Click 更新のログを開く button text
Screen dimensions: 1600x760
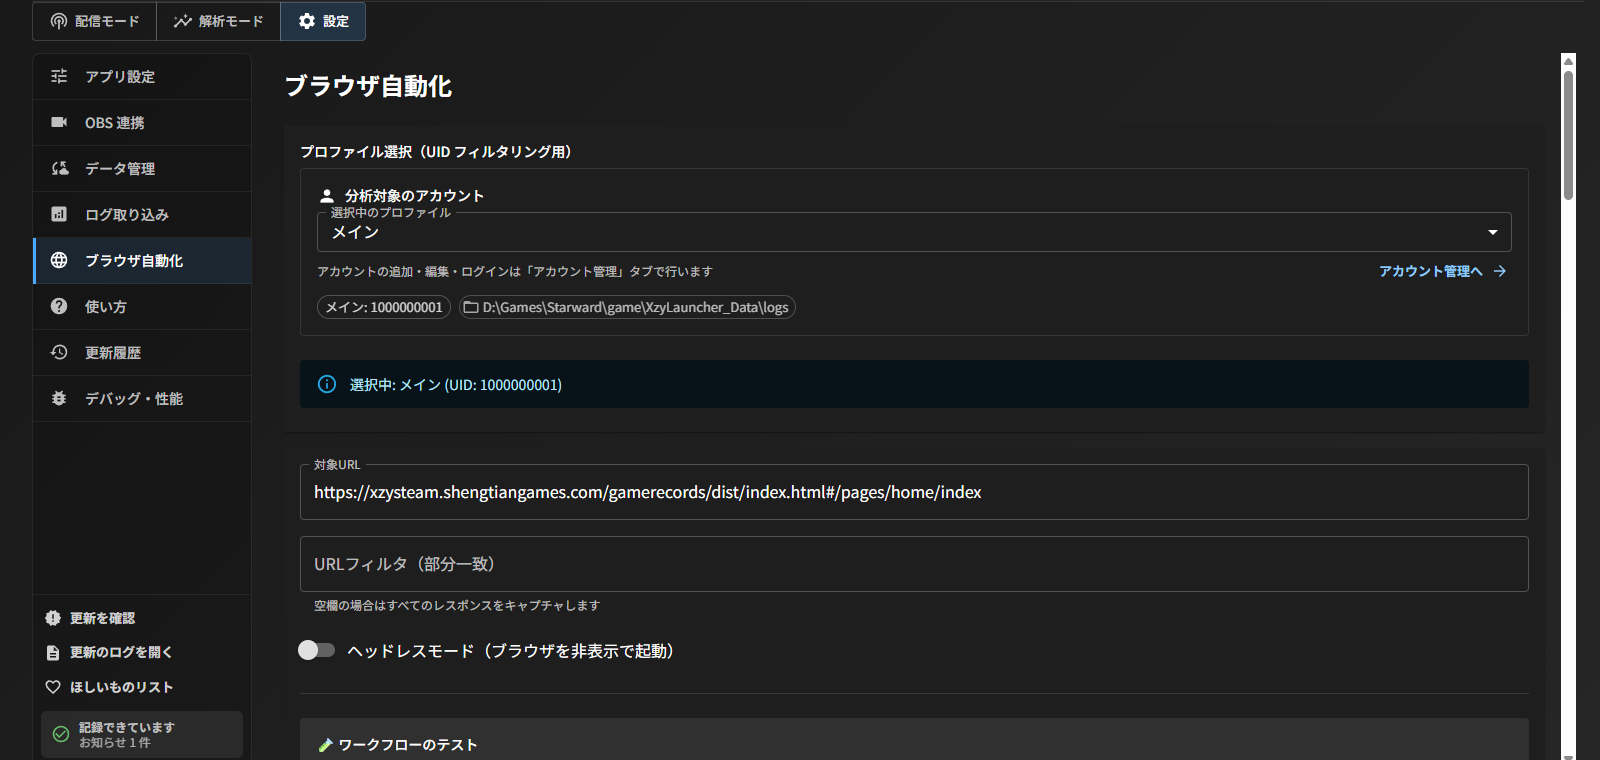click(x=121, y=652)
